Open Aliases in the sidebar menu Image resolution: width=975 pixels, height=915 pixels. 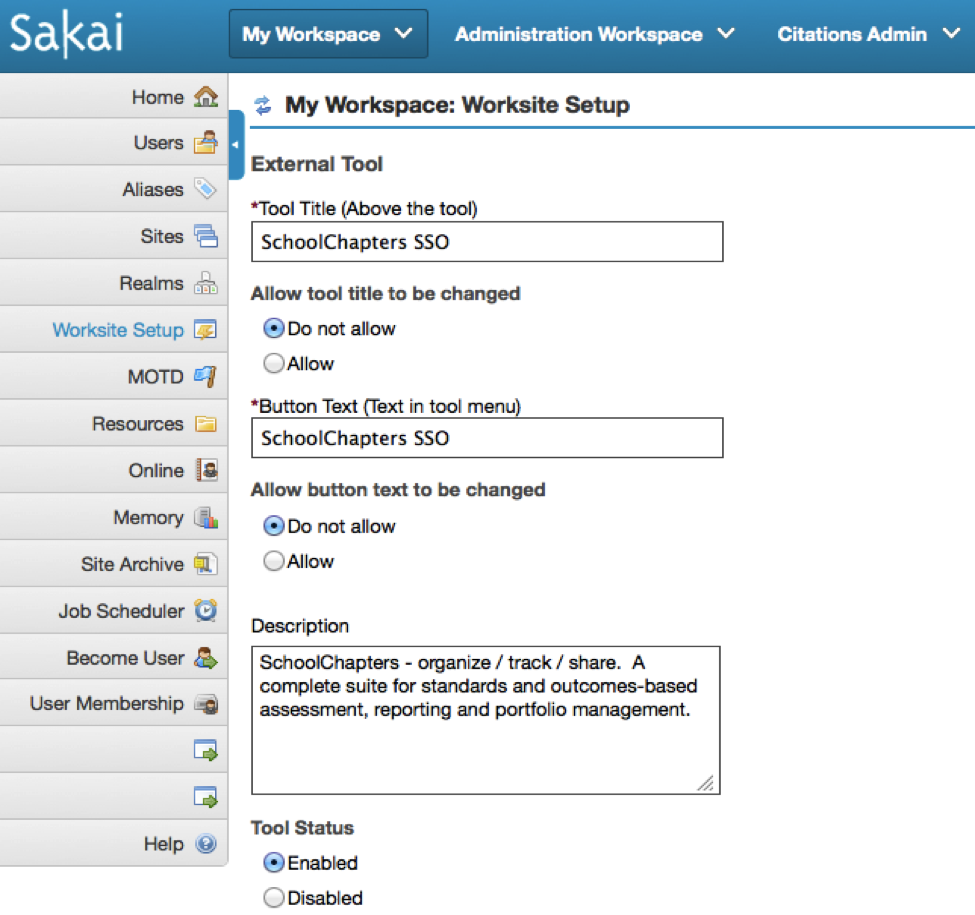153,190
